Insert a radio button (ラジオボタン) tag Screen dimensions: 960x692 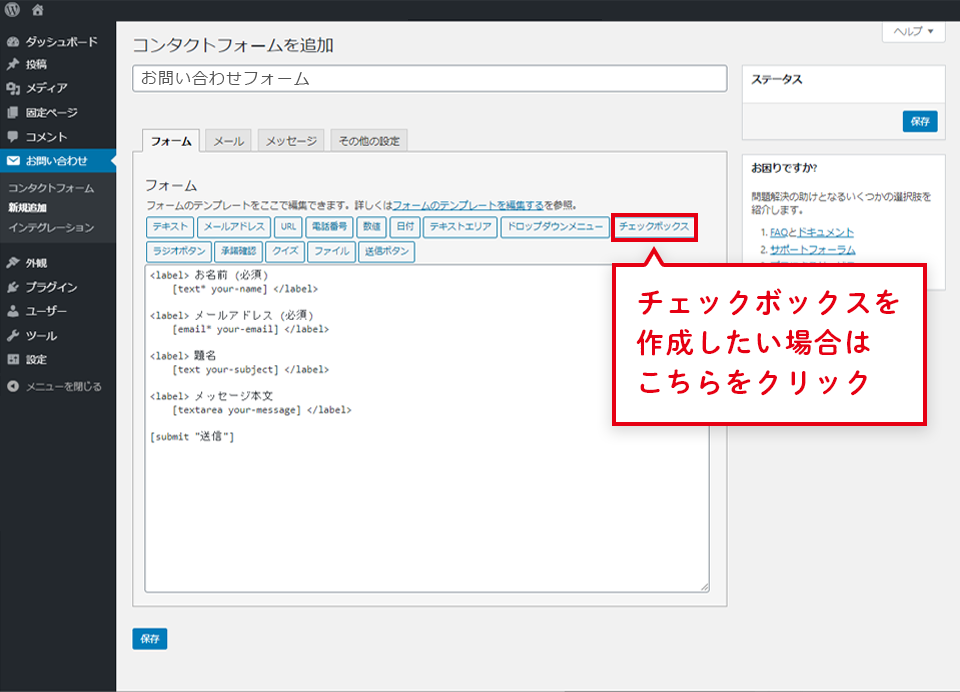point(178,251)
